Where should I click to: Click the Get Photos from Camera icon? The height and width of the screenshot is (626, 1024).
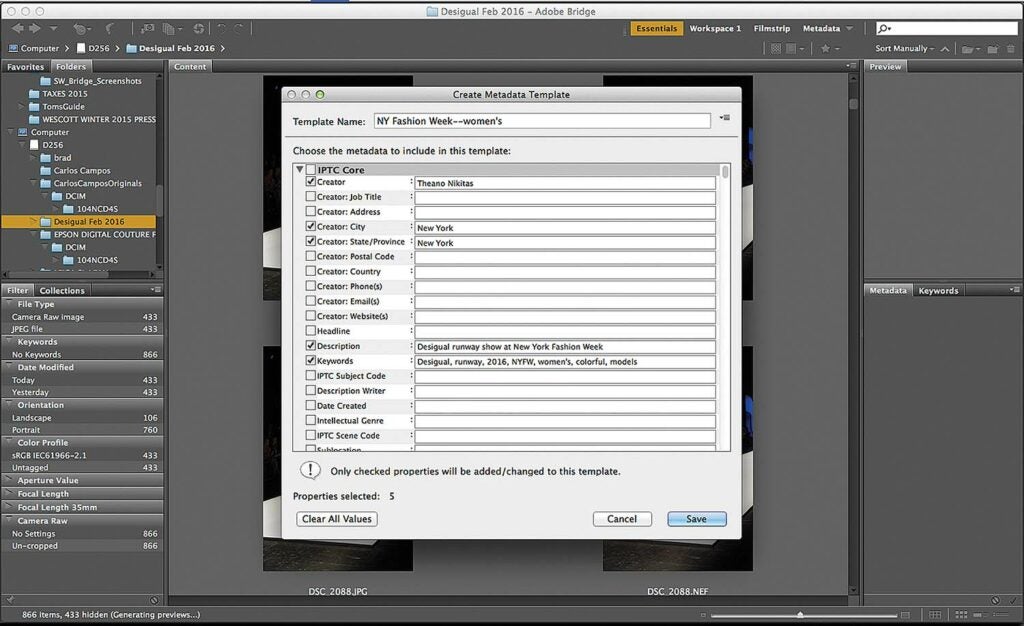(x=148, y=29)
